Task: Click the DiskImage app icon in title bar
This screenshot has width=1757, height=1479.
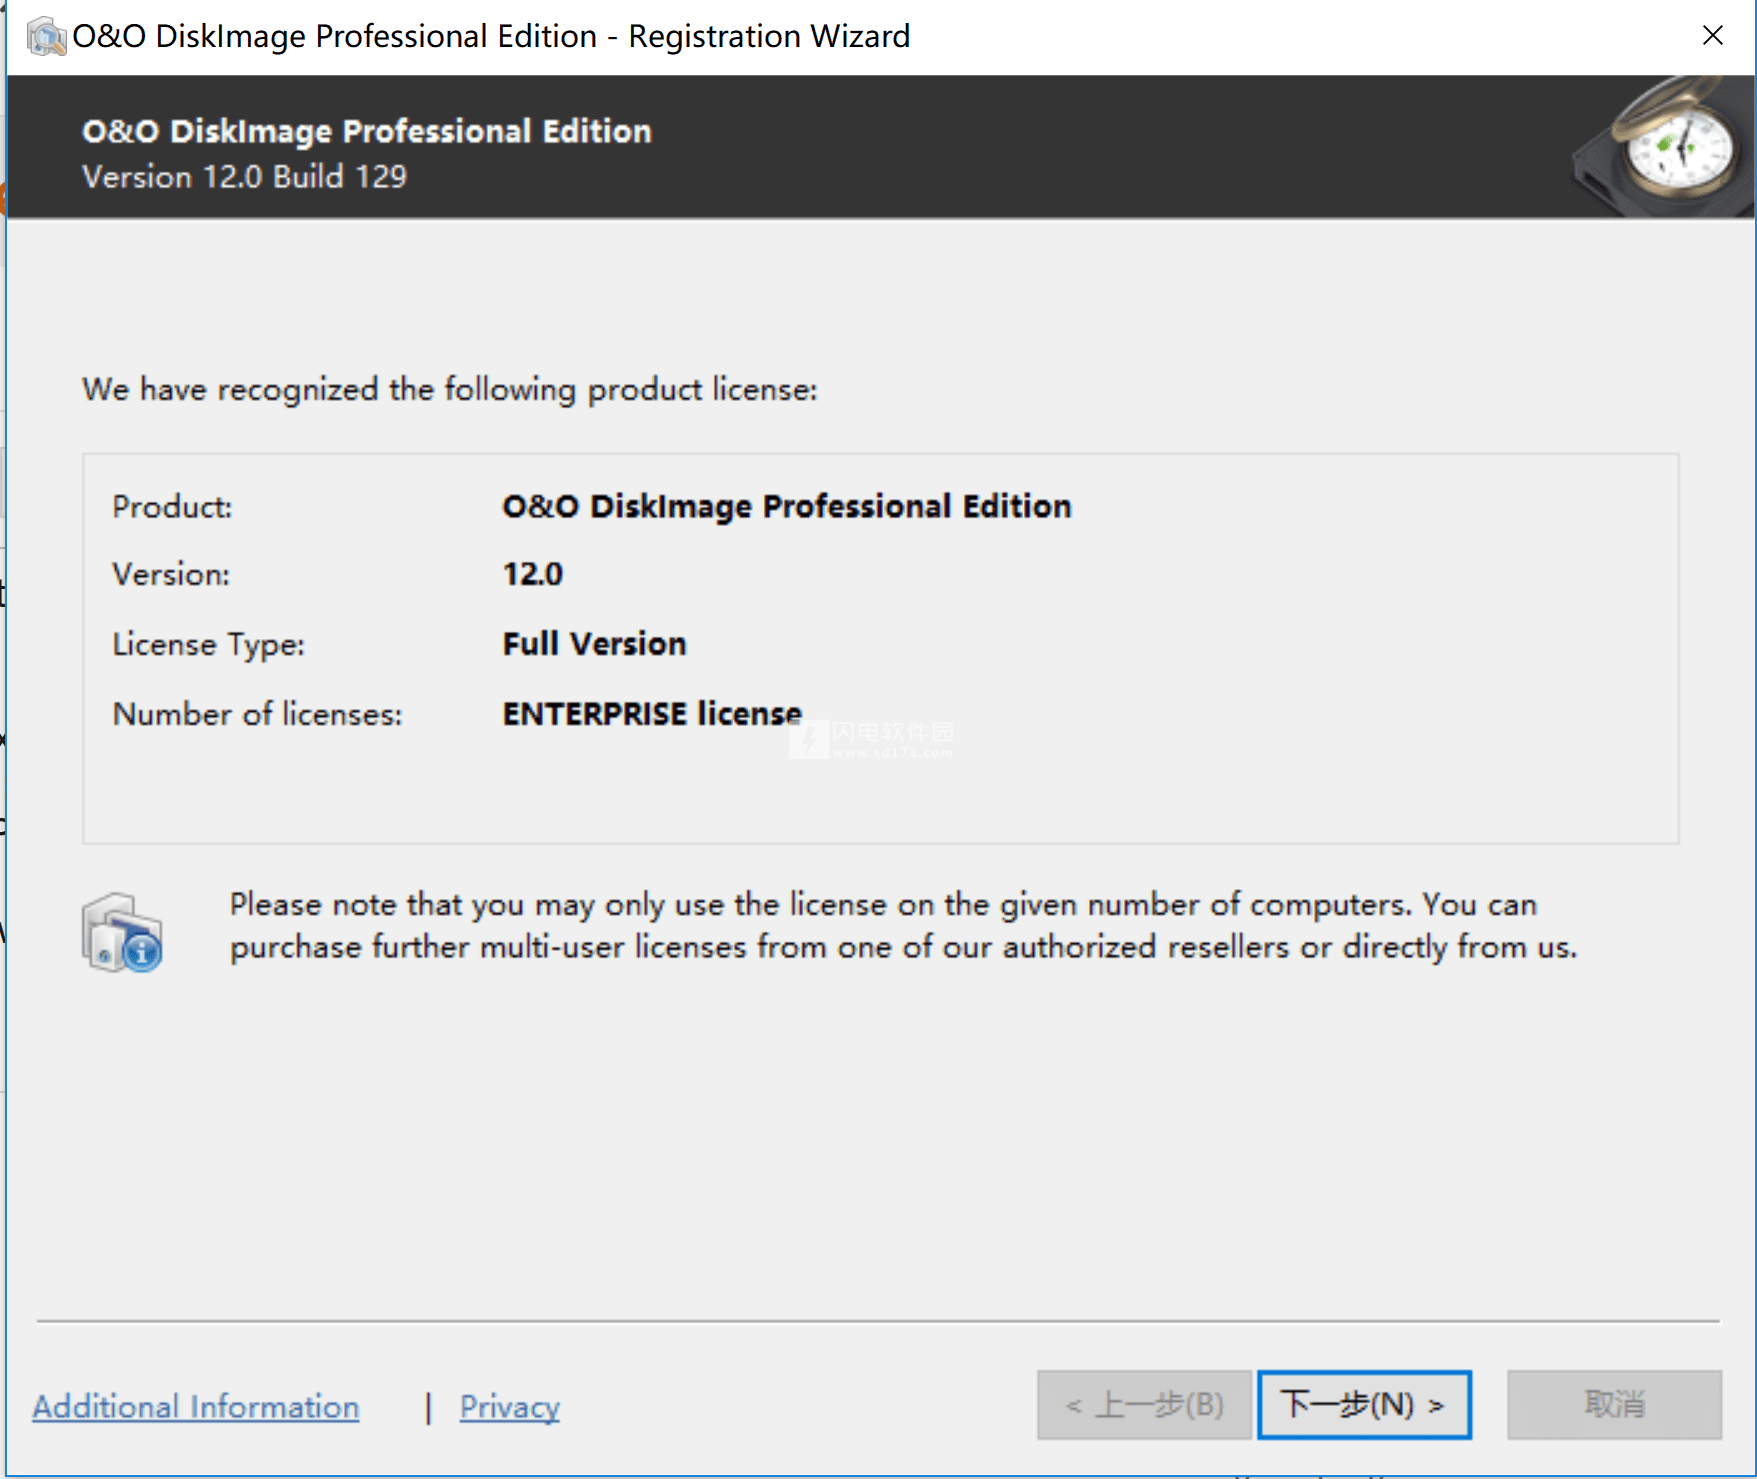Action: 46,37
